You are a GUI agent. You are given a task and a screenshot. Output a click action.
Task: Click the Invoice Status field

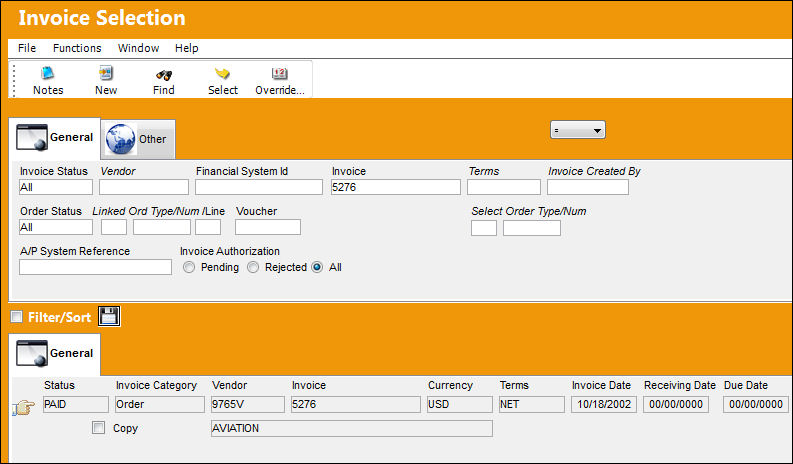point(56,187)
